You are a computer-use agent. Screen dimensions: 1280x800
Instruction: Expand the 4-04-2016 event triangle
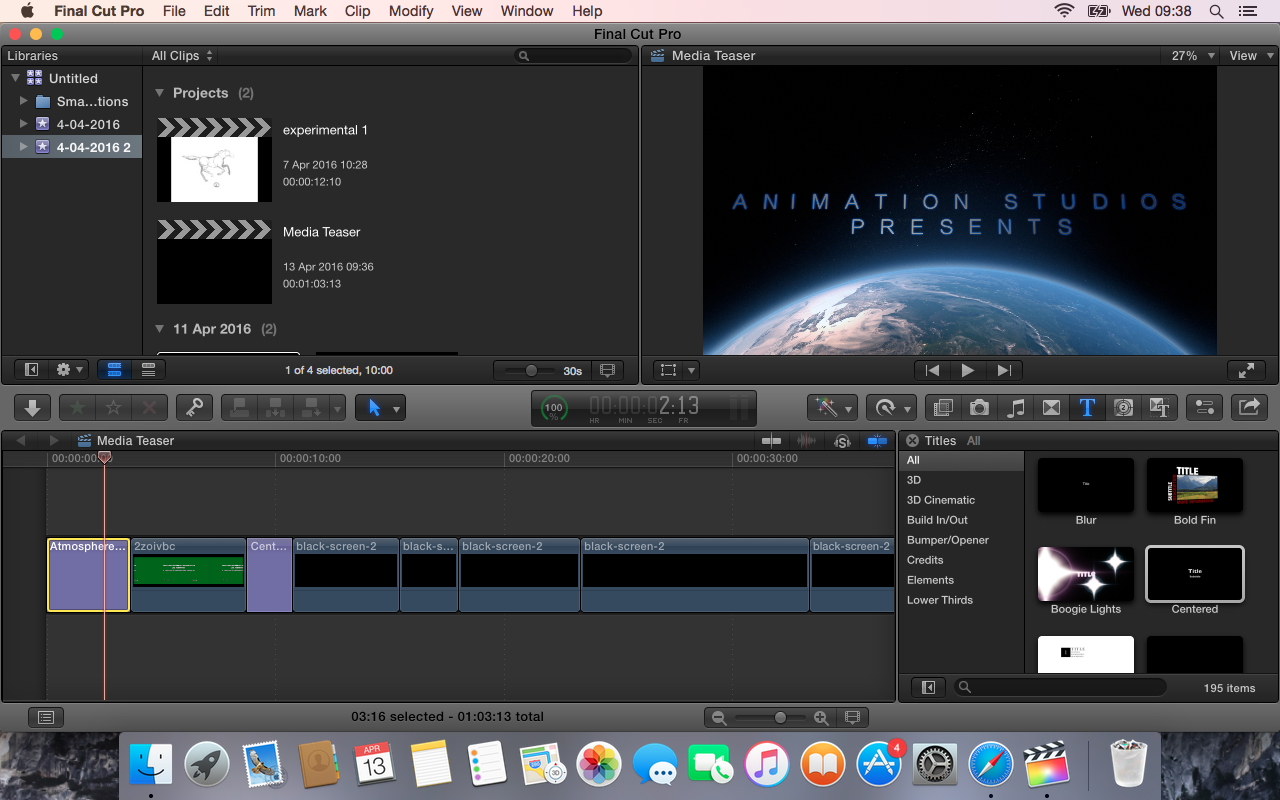(24, 124)
